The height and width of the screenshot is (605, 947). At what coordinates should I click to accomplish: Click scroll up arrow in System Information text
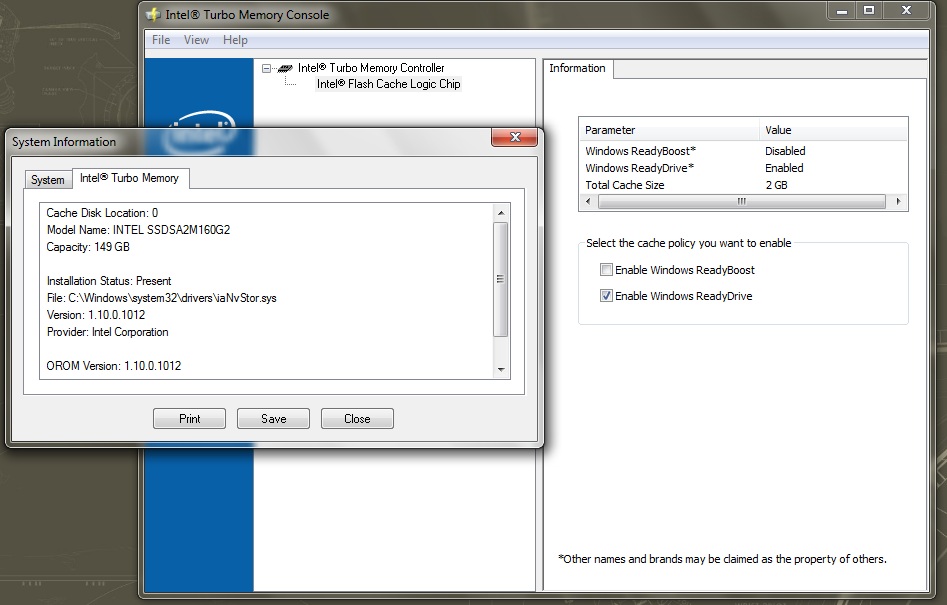pos(501,213)
